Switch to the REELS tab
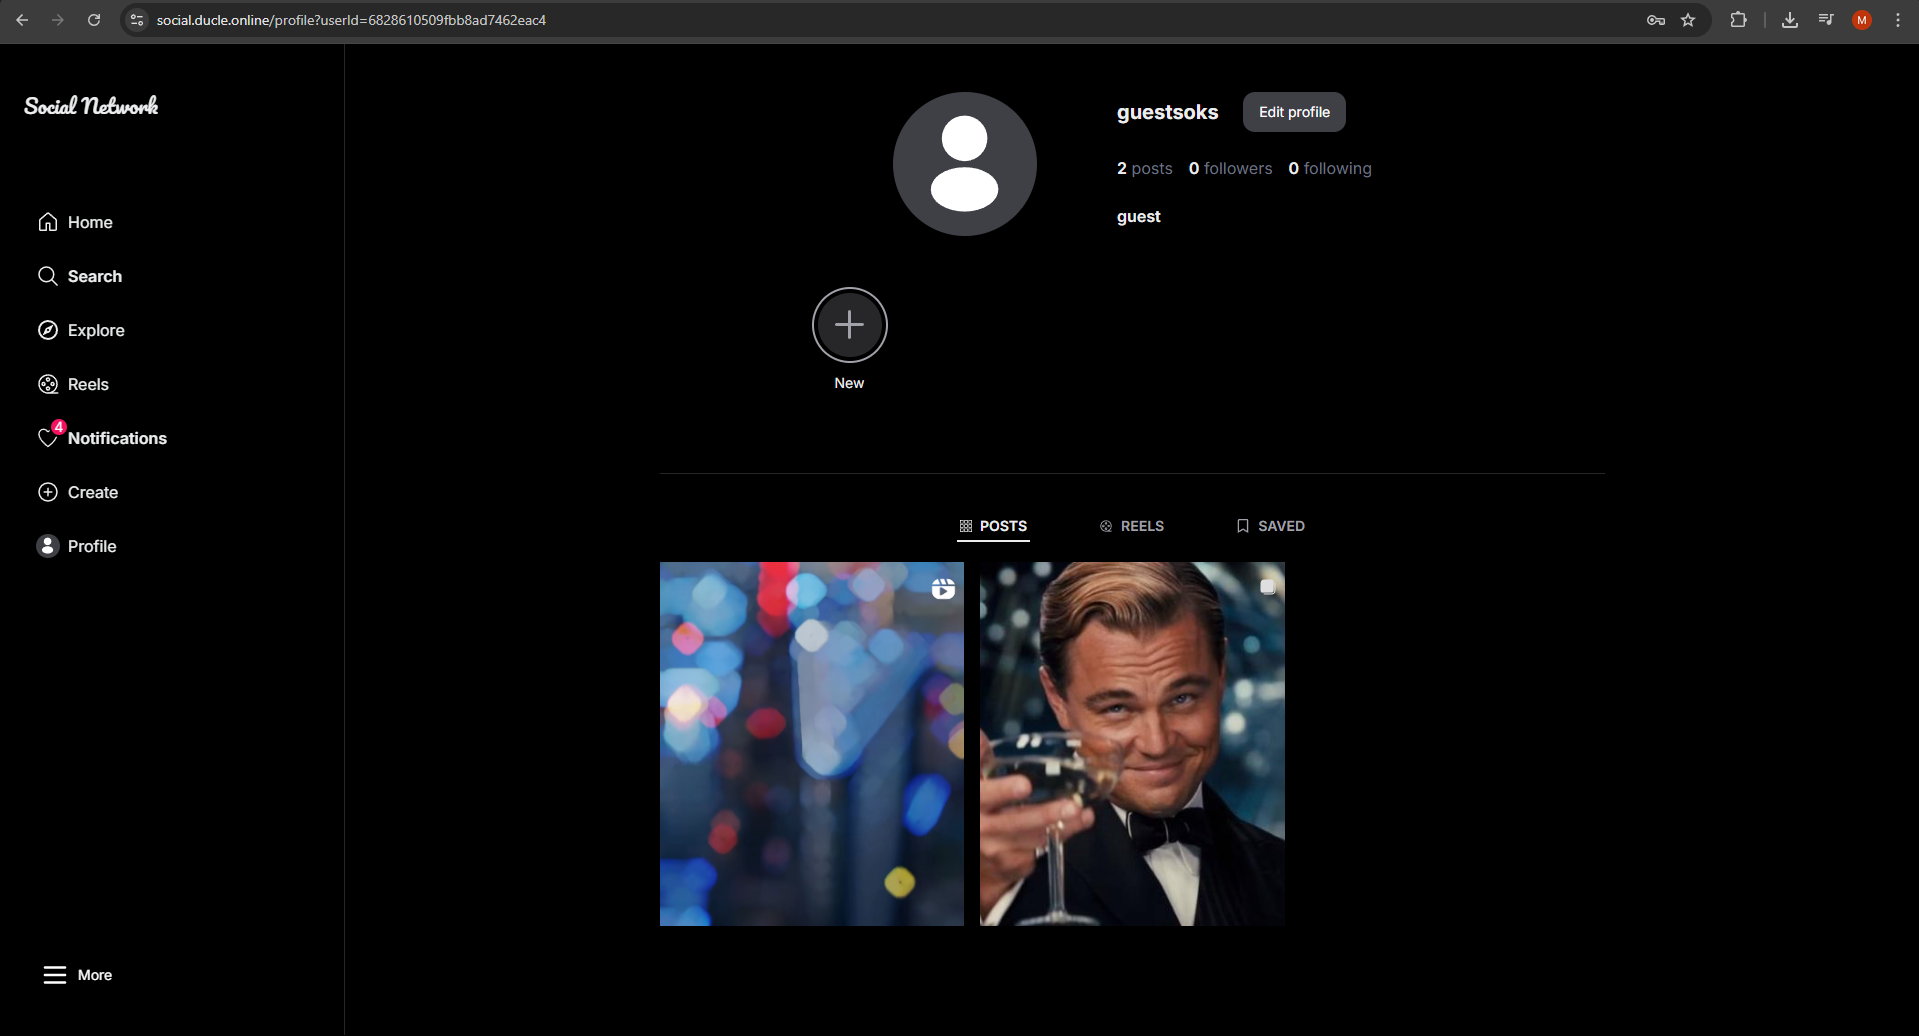1919x1036 pixels. pyautogui.click(x=1131, y=526)
